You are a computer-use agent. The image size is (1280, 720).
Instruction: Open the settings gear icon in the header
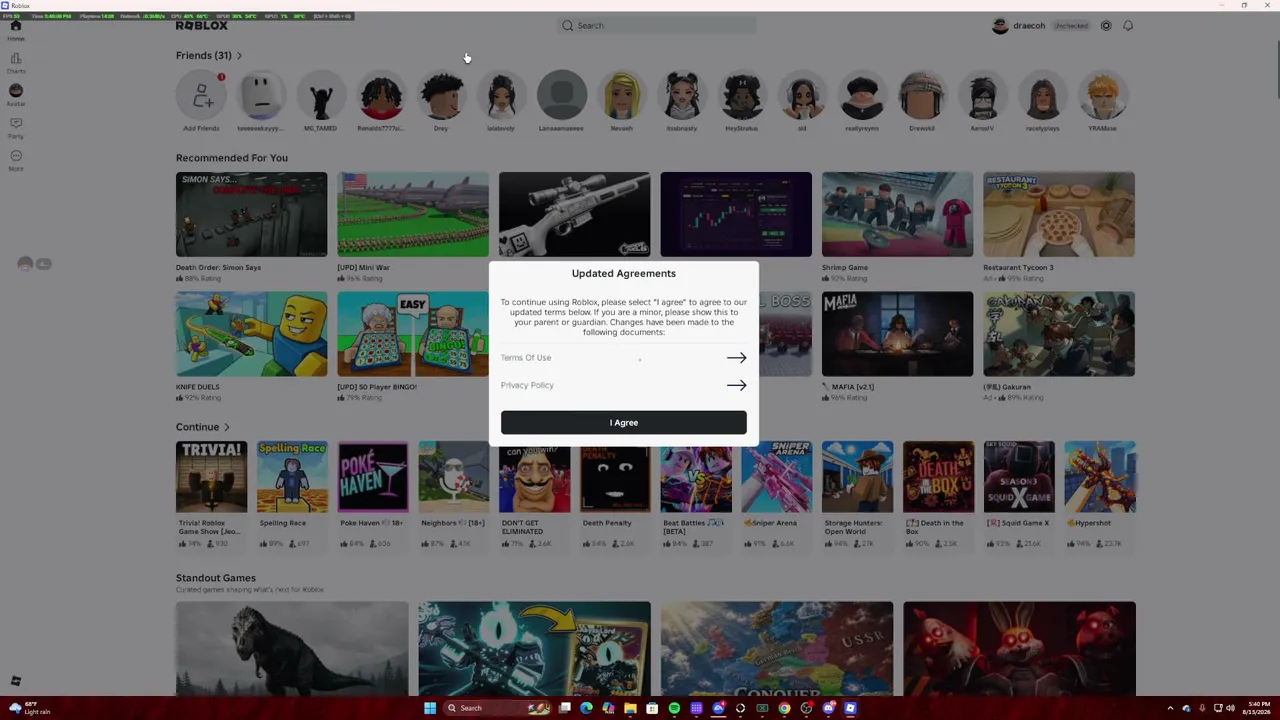coord(1106,26)
